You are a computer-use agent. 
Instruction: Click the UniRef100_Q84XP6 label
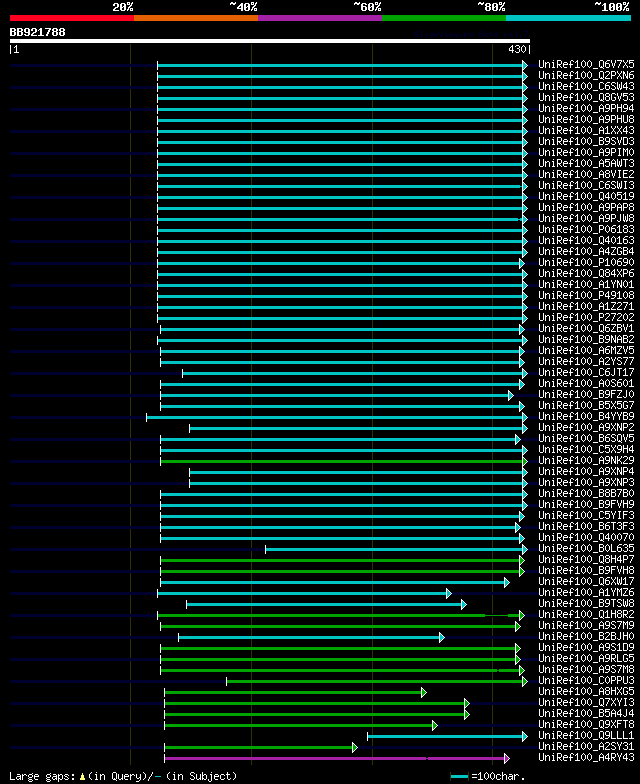[x=586, y=274]
